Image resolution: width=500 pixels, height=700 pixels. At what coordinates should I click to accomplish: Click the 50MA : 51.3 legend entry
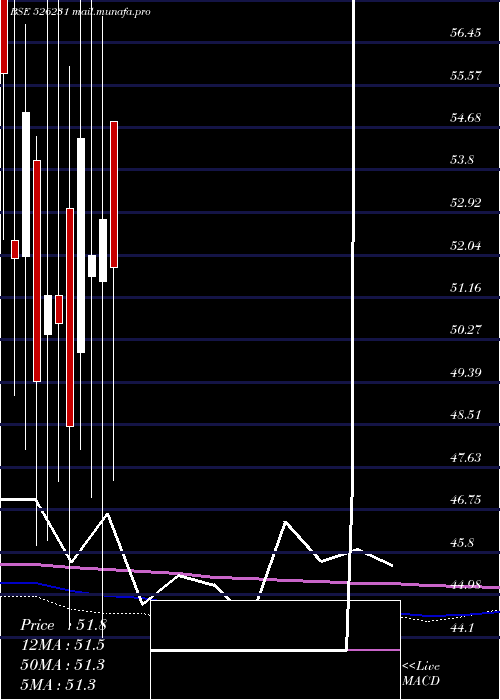coord(62,665)
